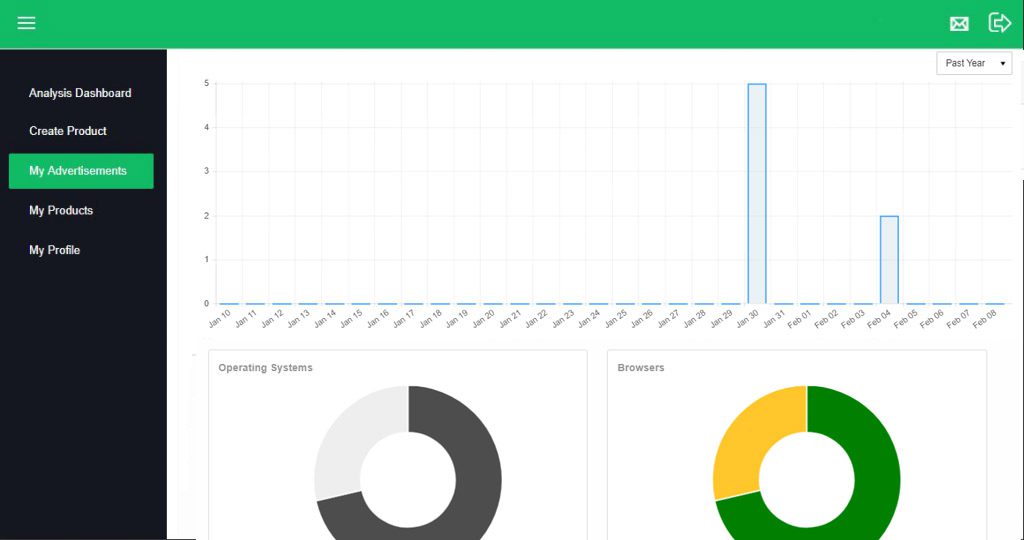Click the Jan 25 axis label
The image size is (1024, 540).
click(615, 318)
